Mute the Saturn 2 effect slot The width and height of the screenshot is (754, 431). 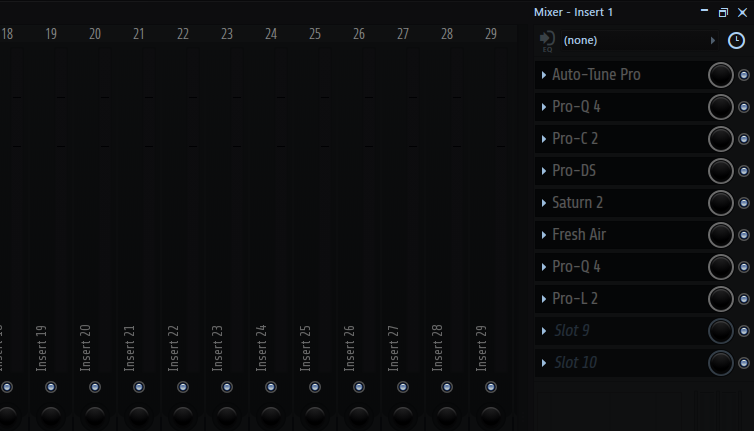744,203
